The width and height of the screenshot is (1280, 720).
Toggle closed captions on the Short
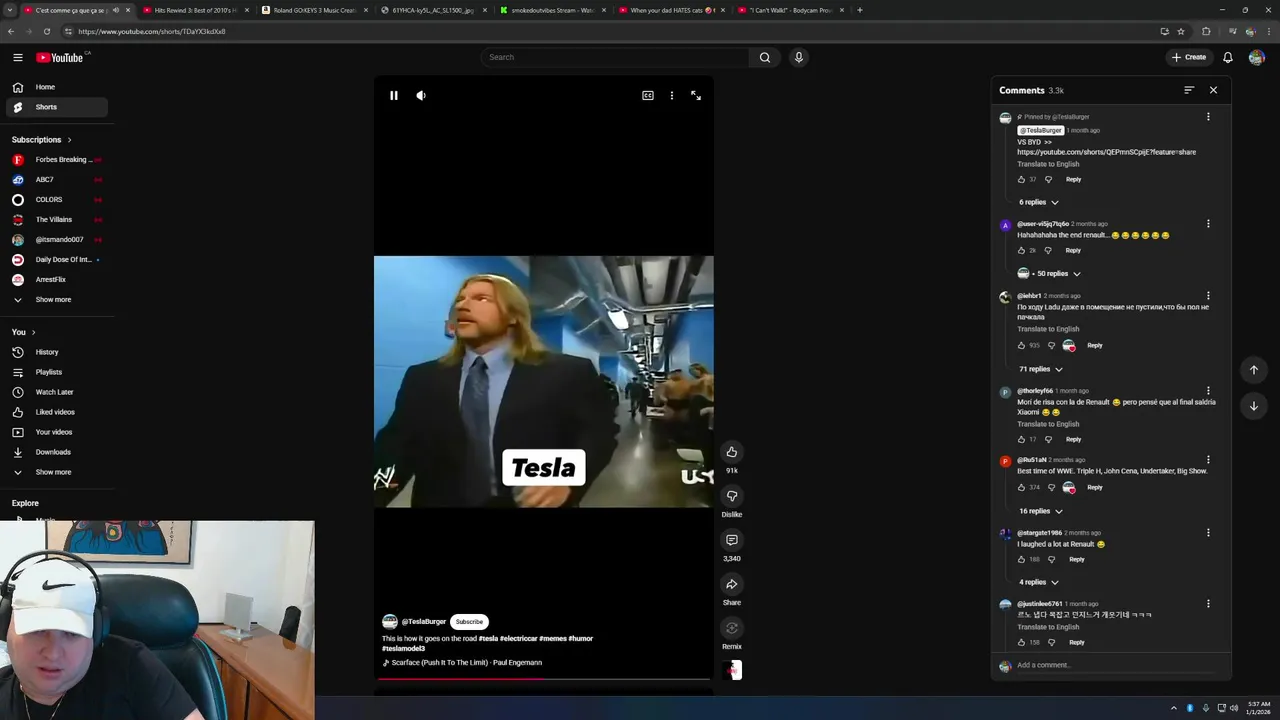tap(648, 95)
